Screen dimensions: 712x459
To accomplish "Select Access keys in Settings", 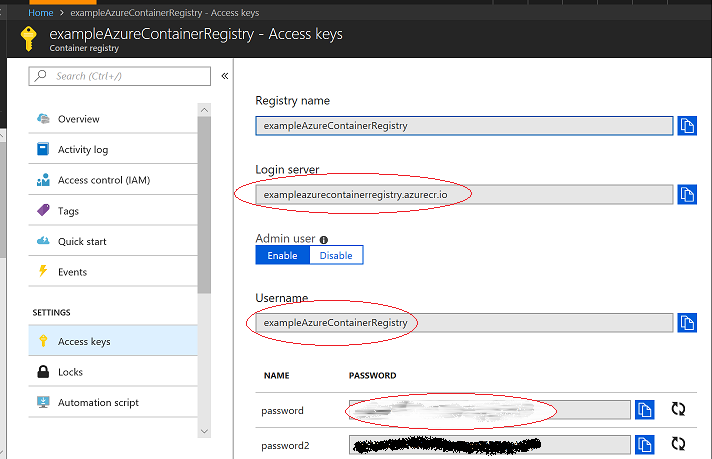I will point(113,341).
